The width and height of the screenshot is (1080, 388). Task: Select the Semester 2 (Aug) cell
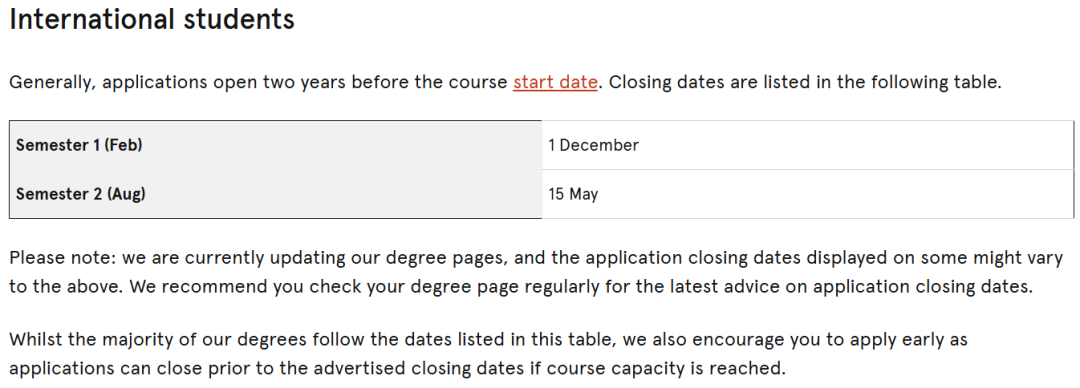(276, 194)
